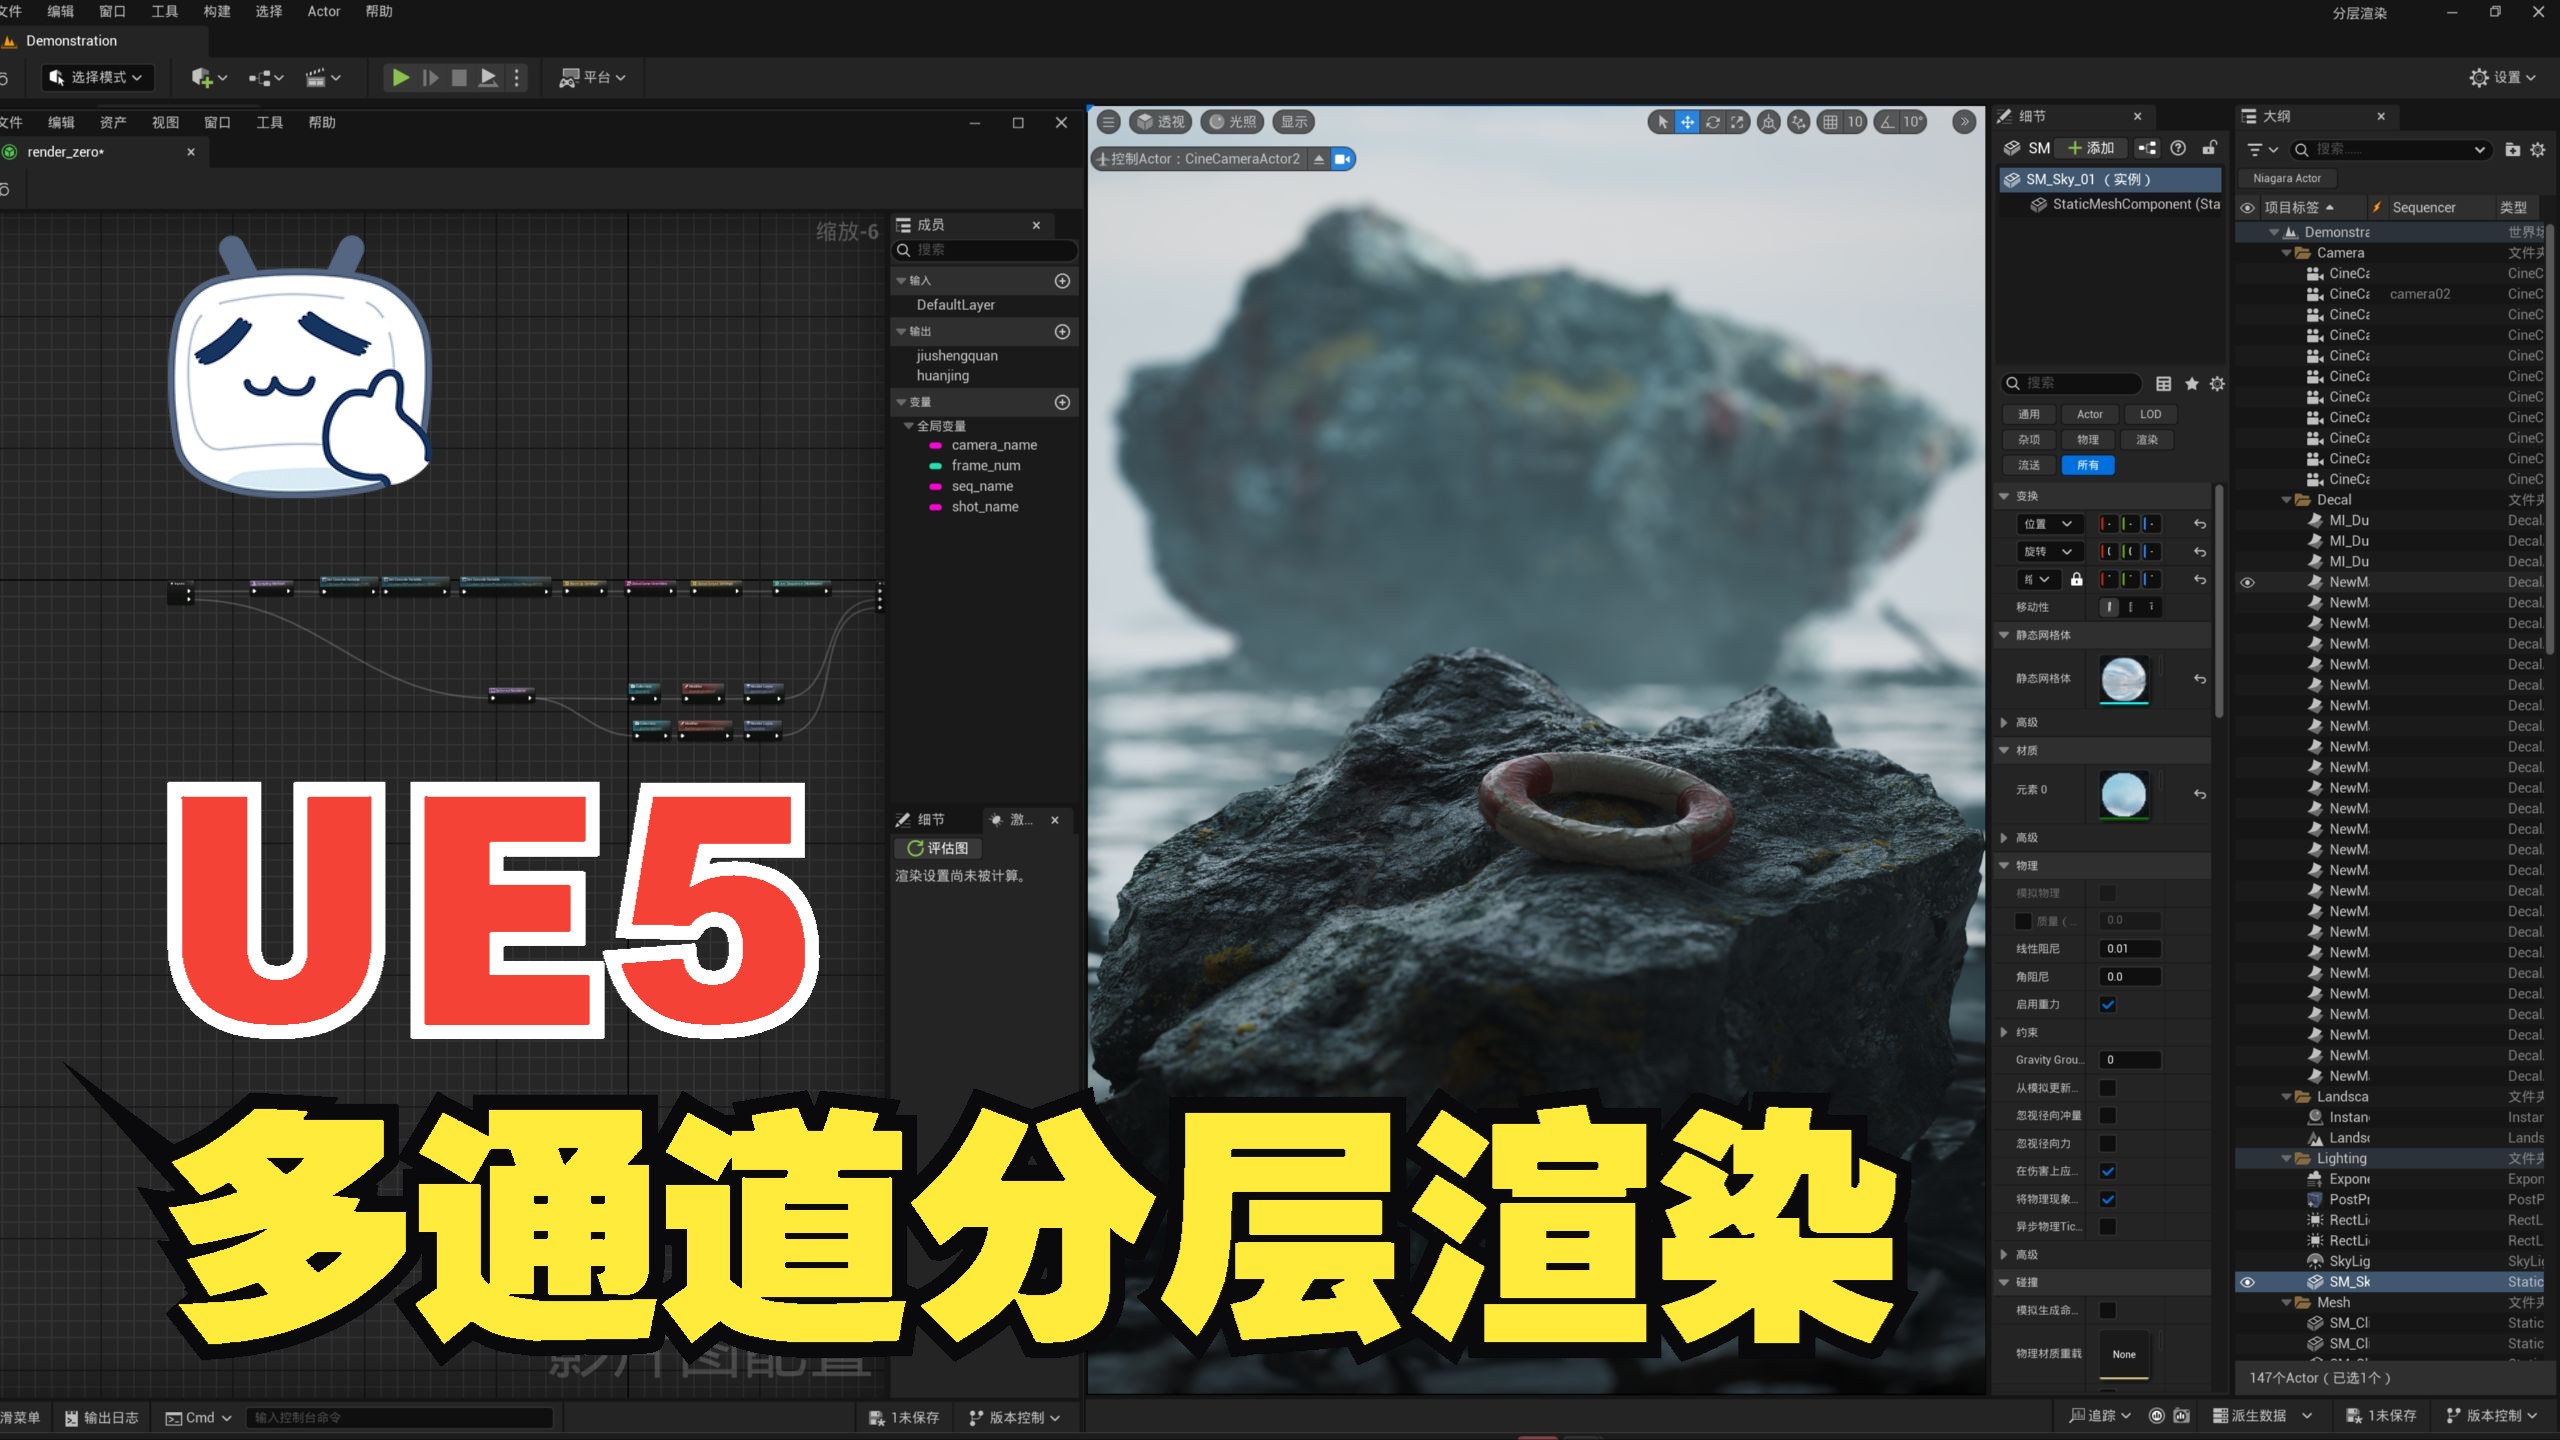
Task: Click the stop playback button
Action: 459,77
